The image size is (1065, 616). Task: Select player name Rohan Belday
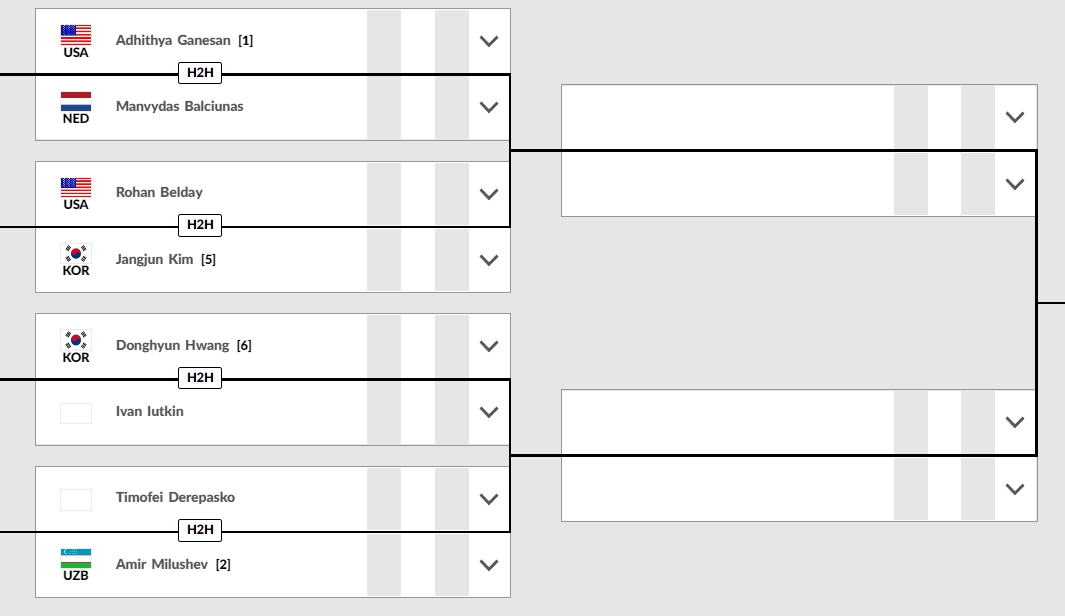[x=159, y=192]
